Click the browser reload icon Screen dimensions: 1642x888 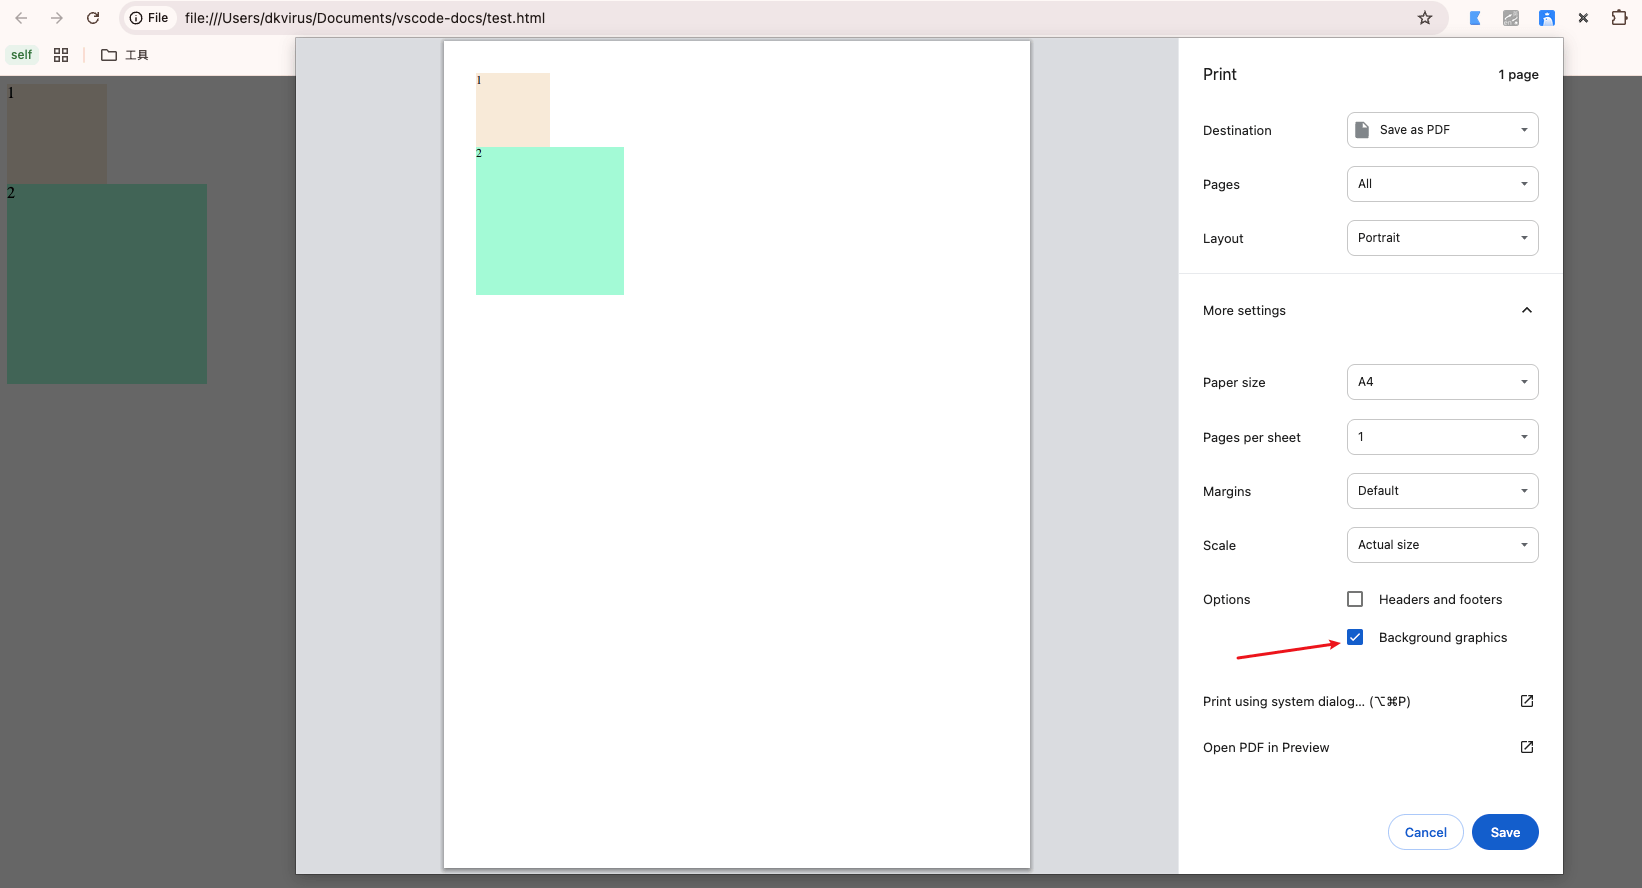(93, 18)
